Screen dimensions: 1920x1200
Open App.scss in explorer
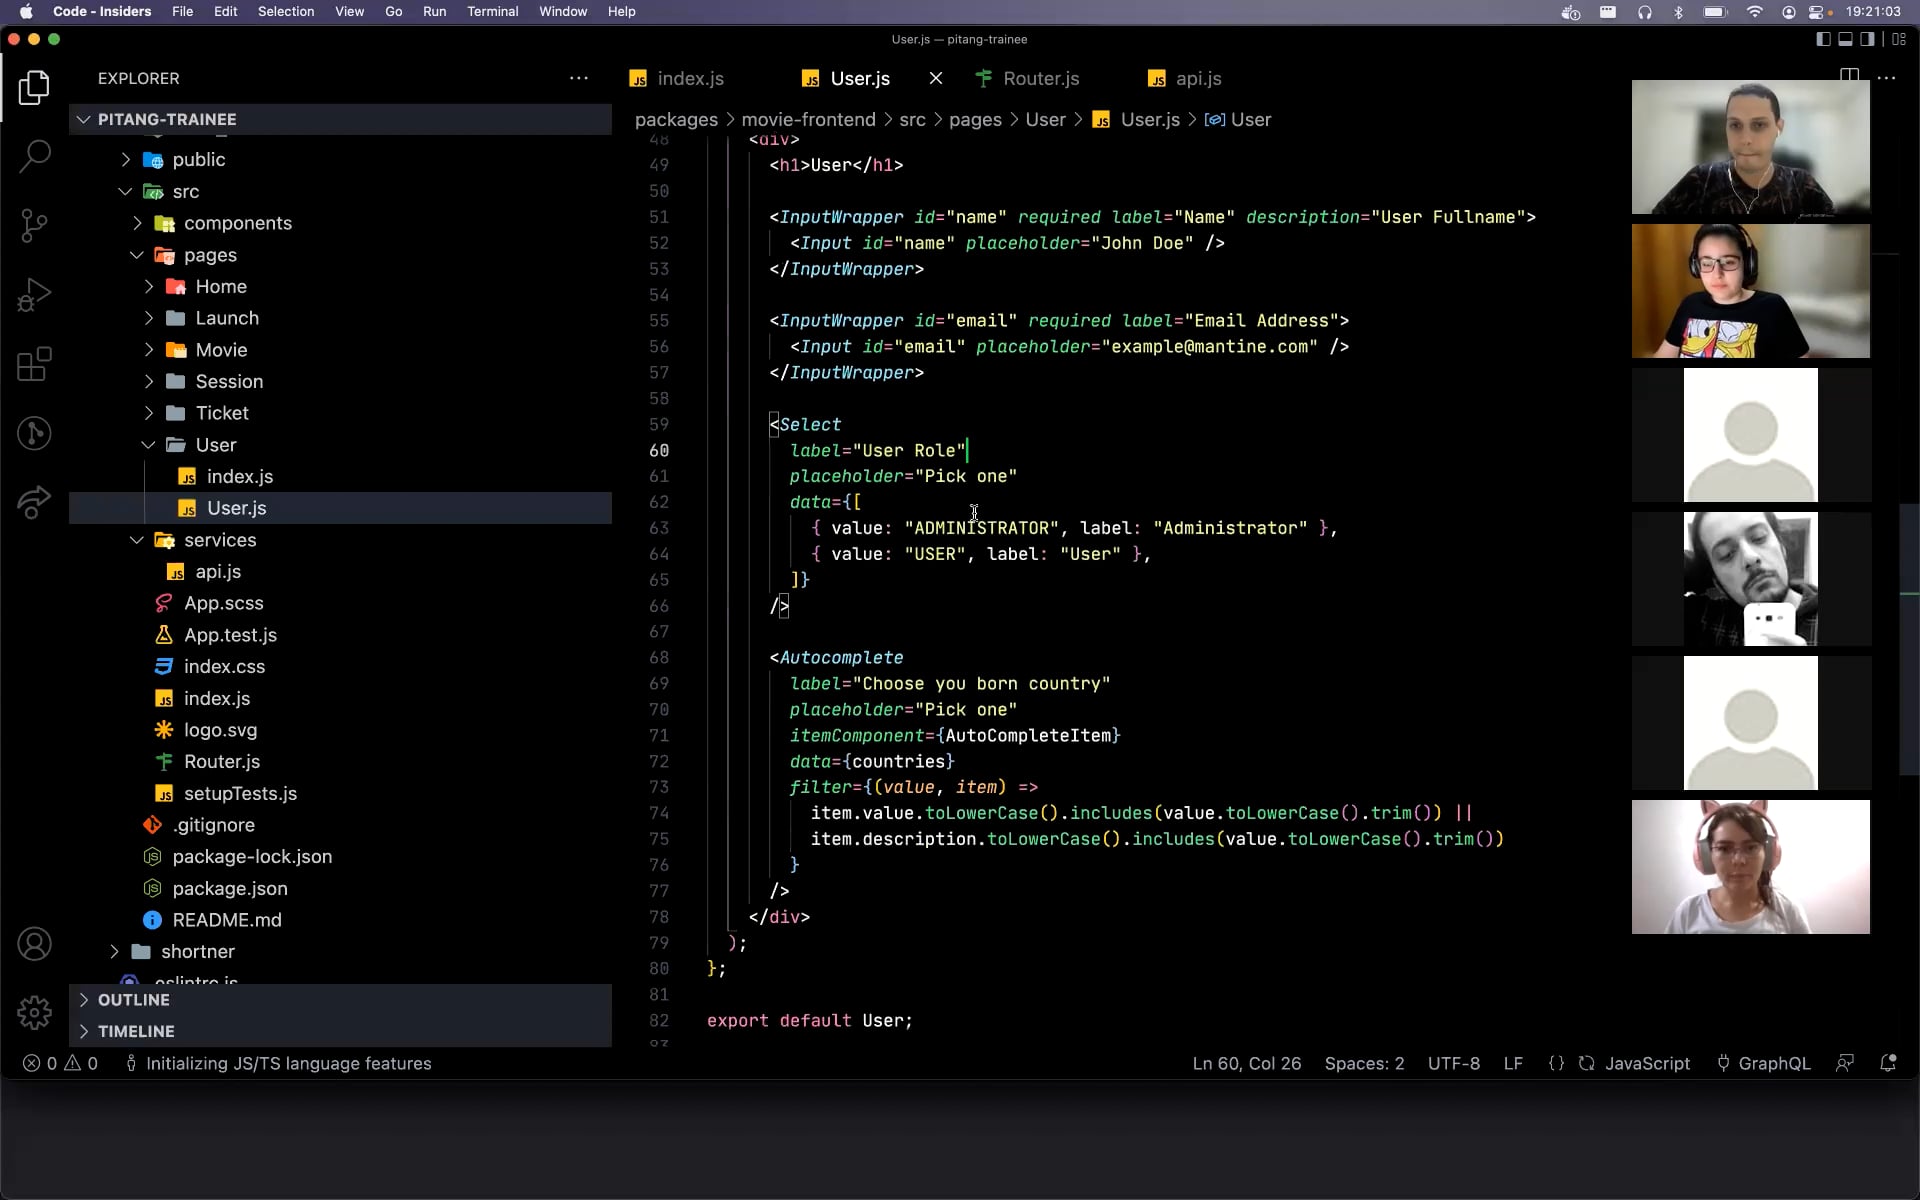coord(340,603)
